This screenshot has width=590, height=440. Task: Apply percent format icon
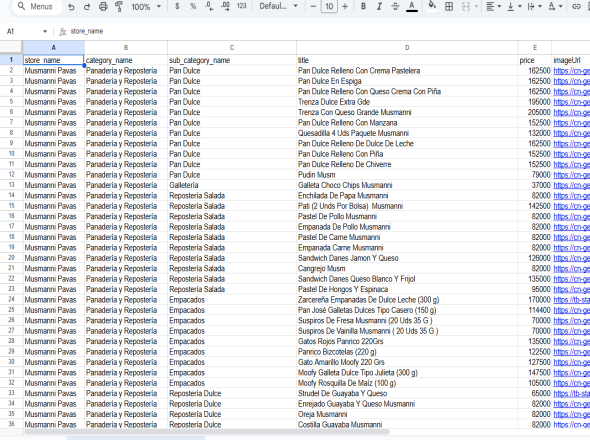pyautogui.click(x=193, y=6)
